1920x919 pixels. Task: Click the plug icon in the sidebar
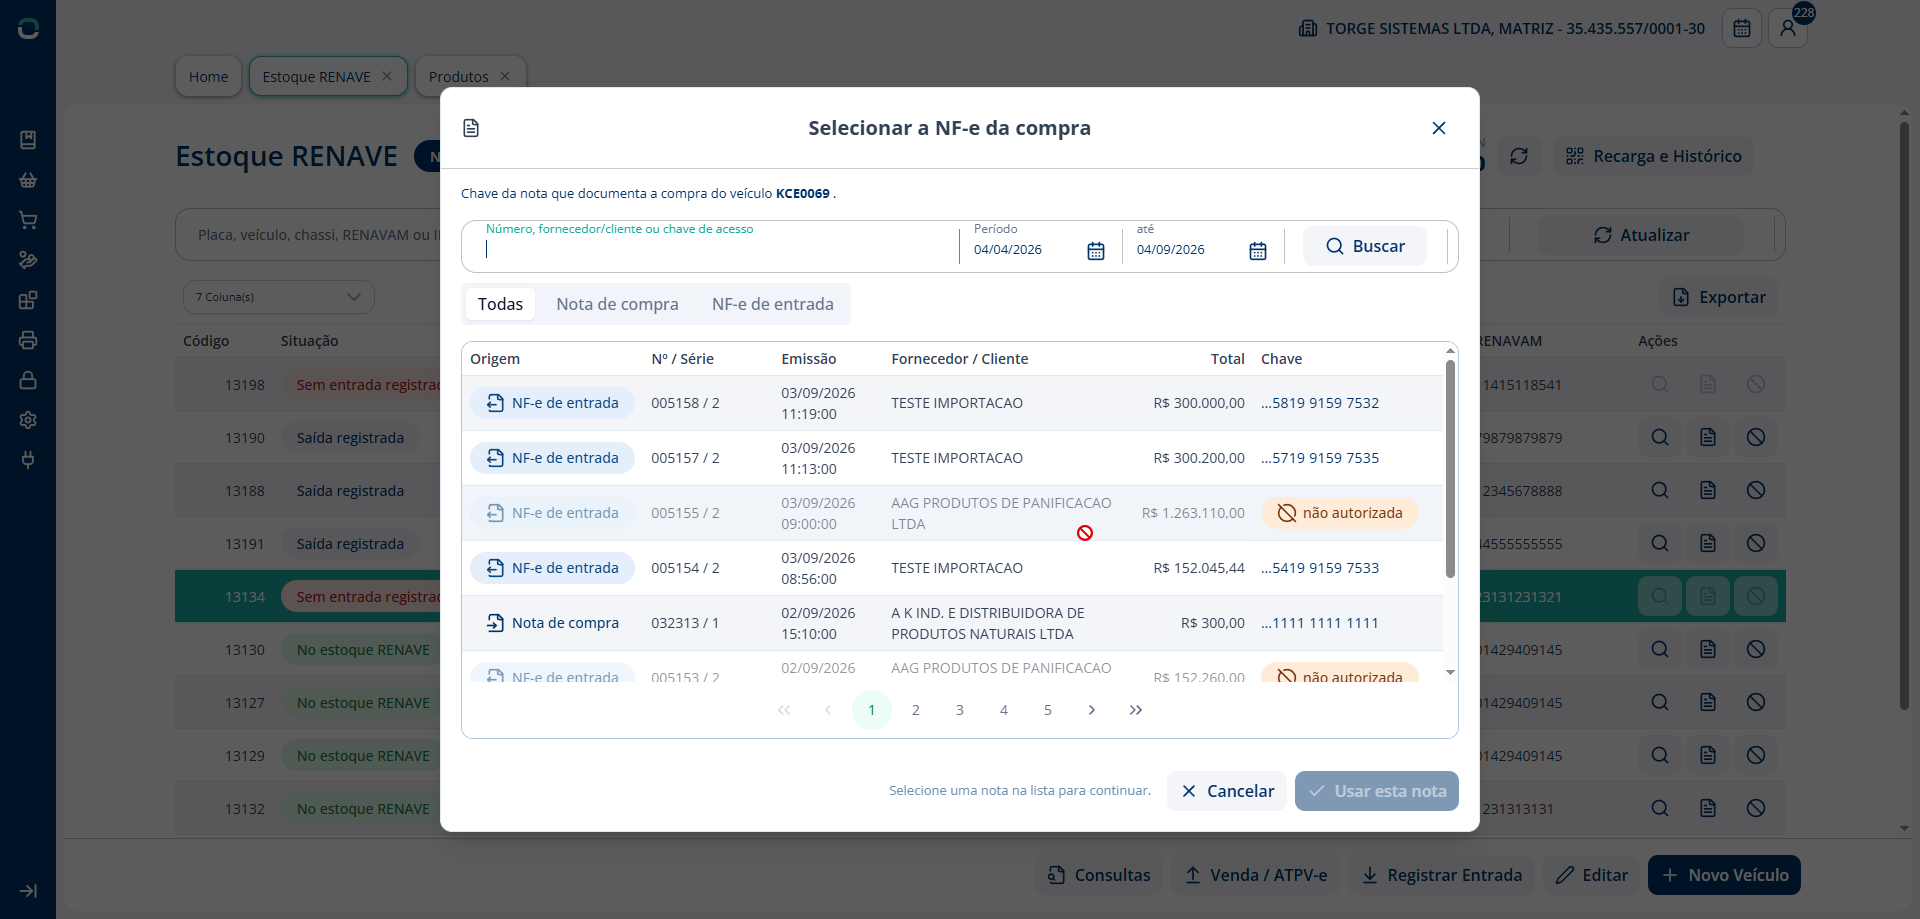point(28,460)
